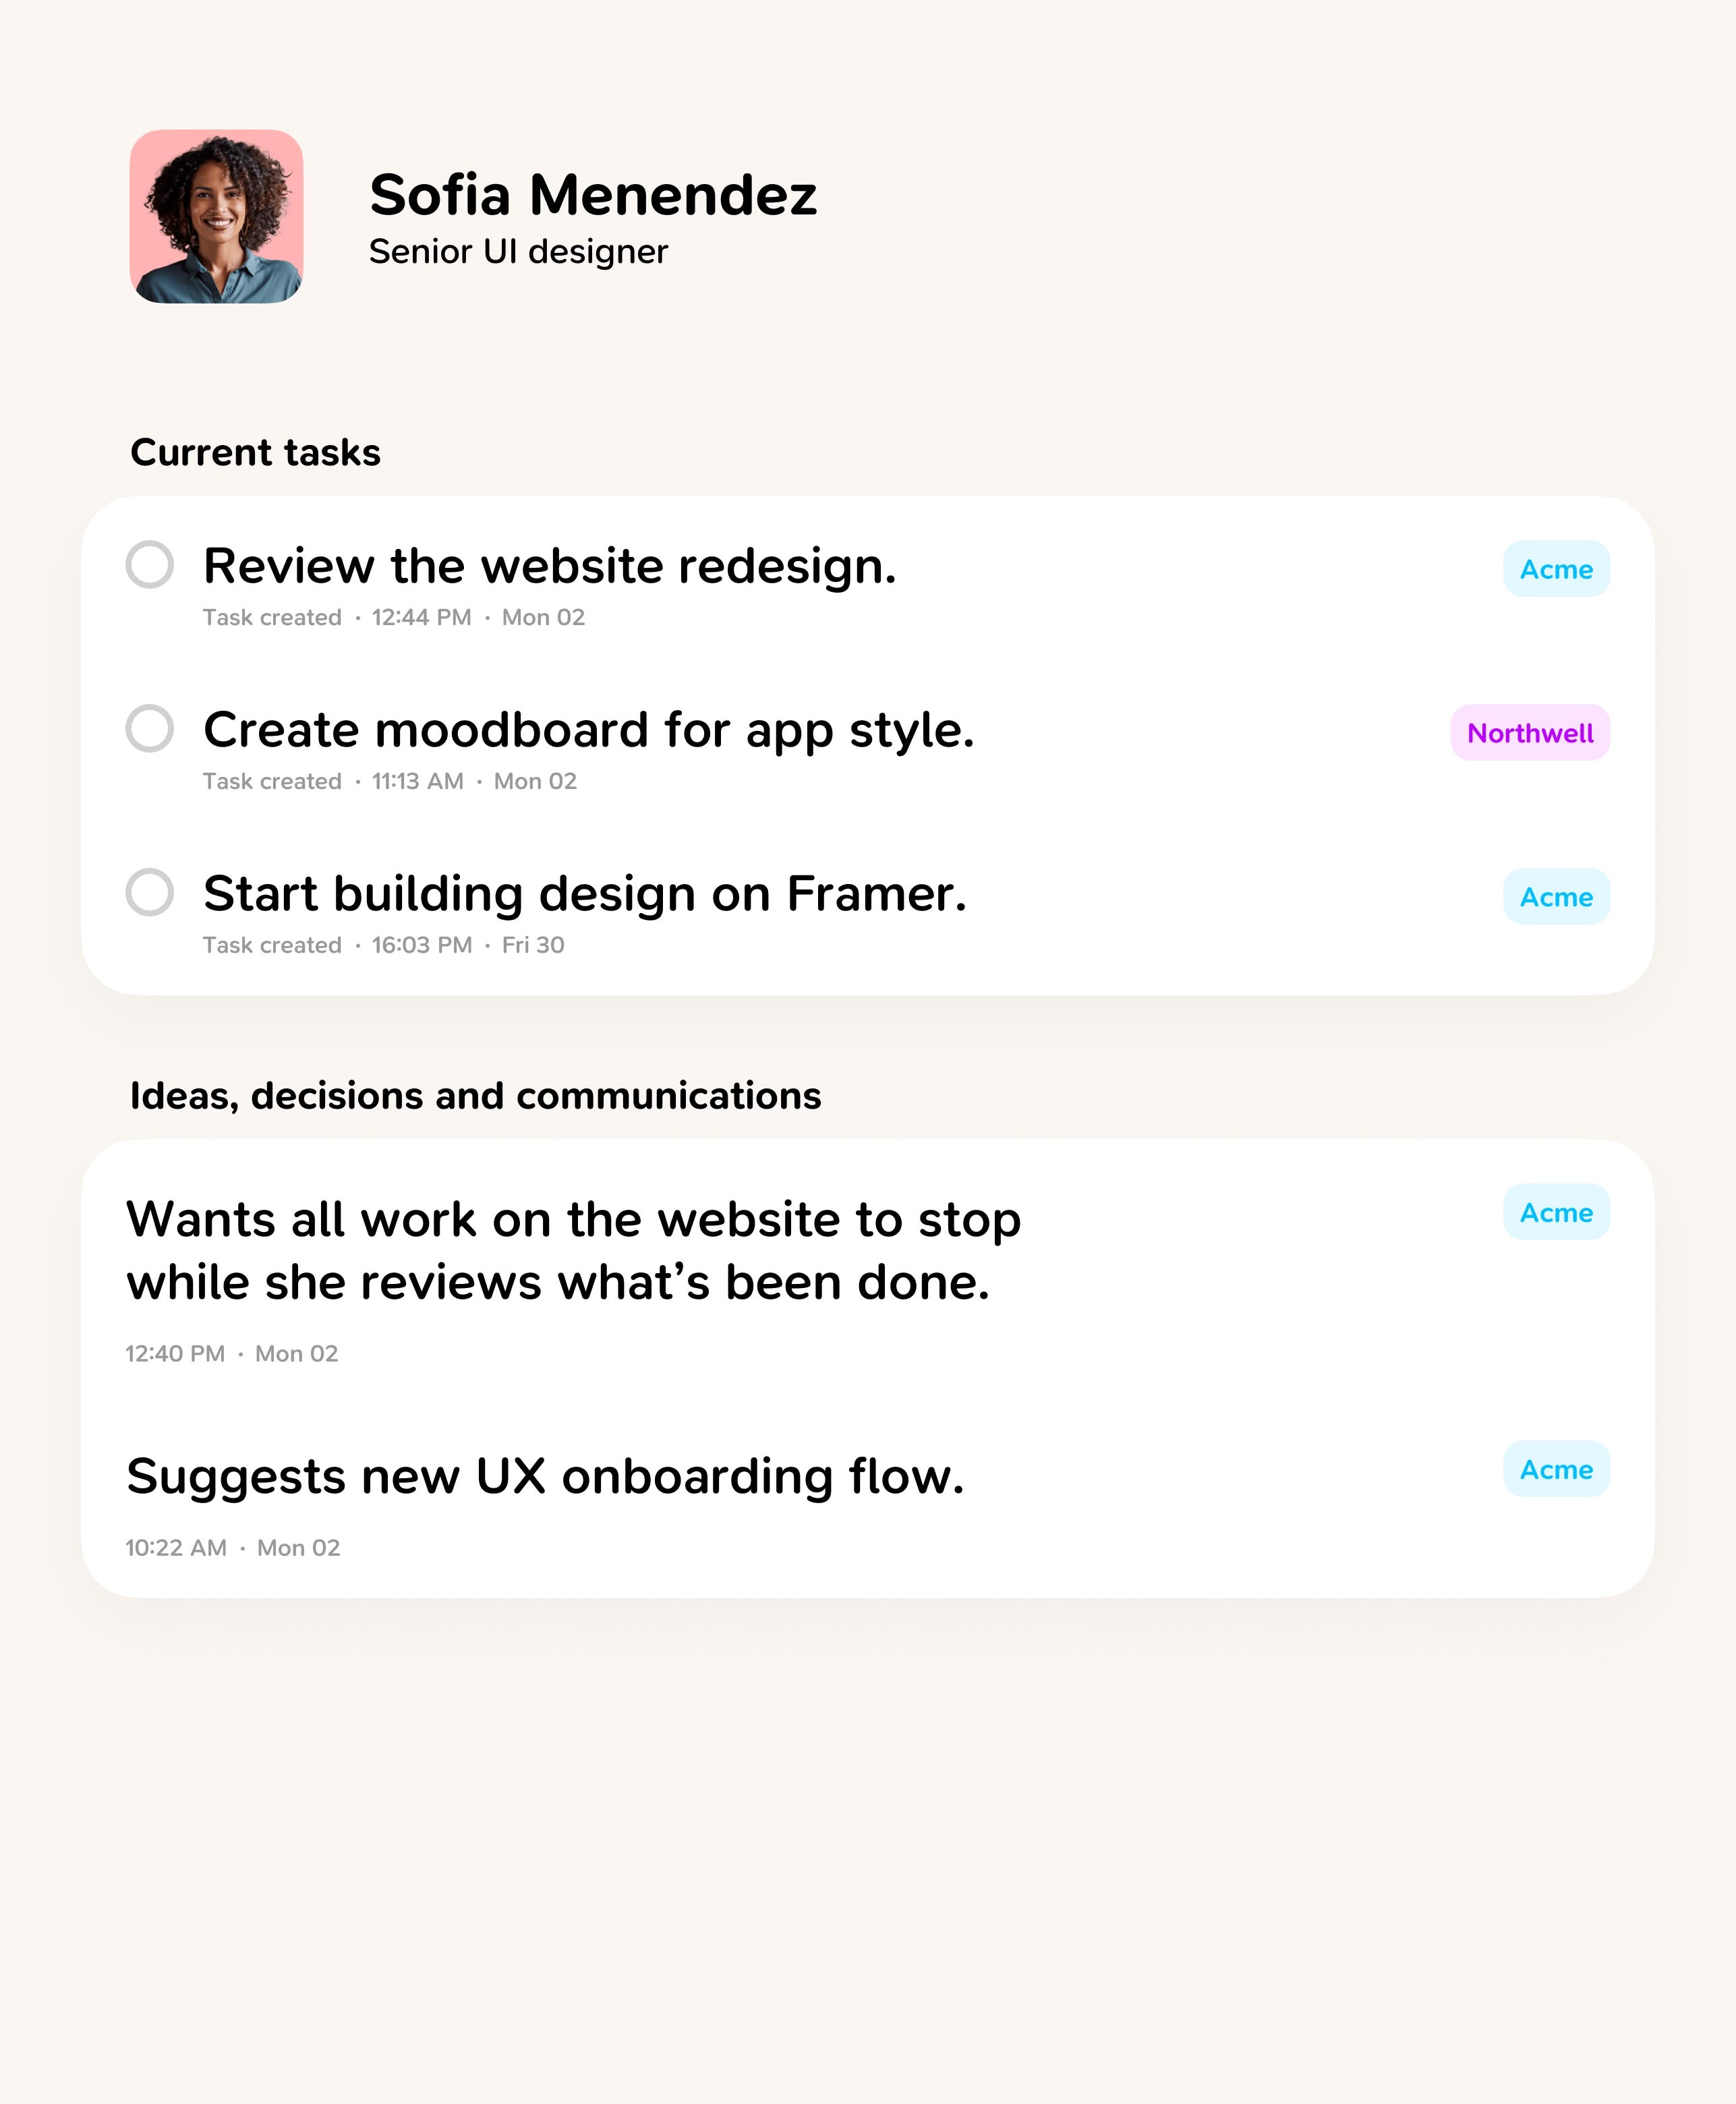Image resolution: width=1736 pixels, height=2104 pixels.
Task: Open the Northwell client tag
Action: pos(1530,732)
